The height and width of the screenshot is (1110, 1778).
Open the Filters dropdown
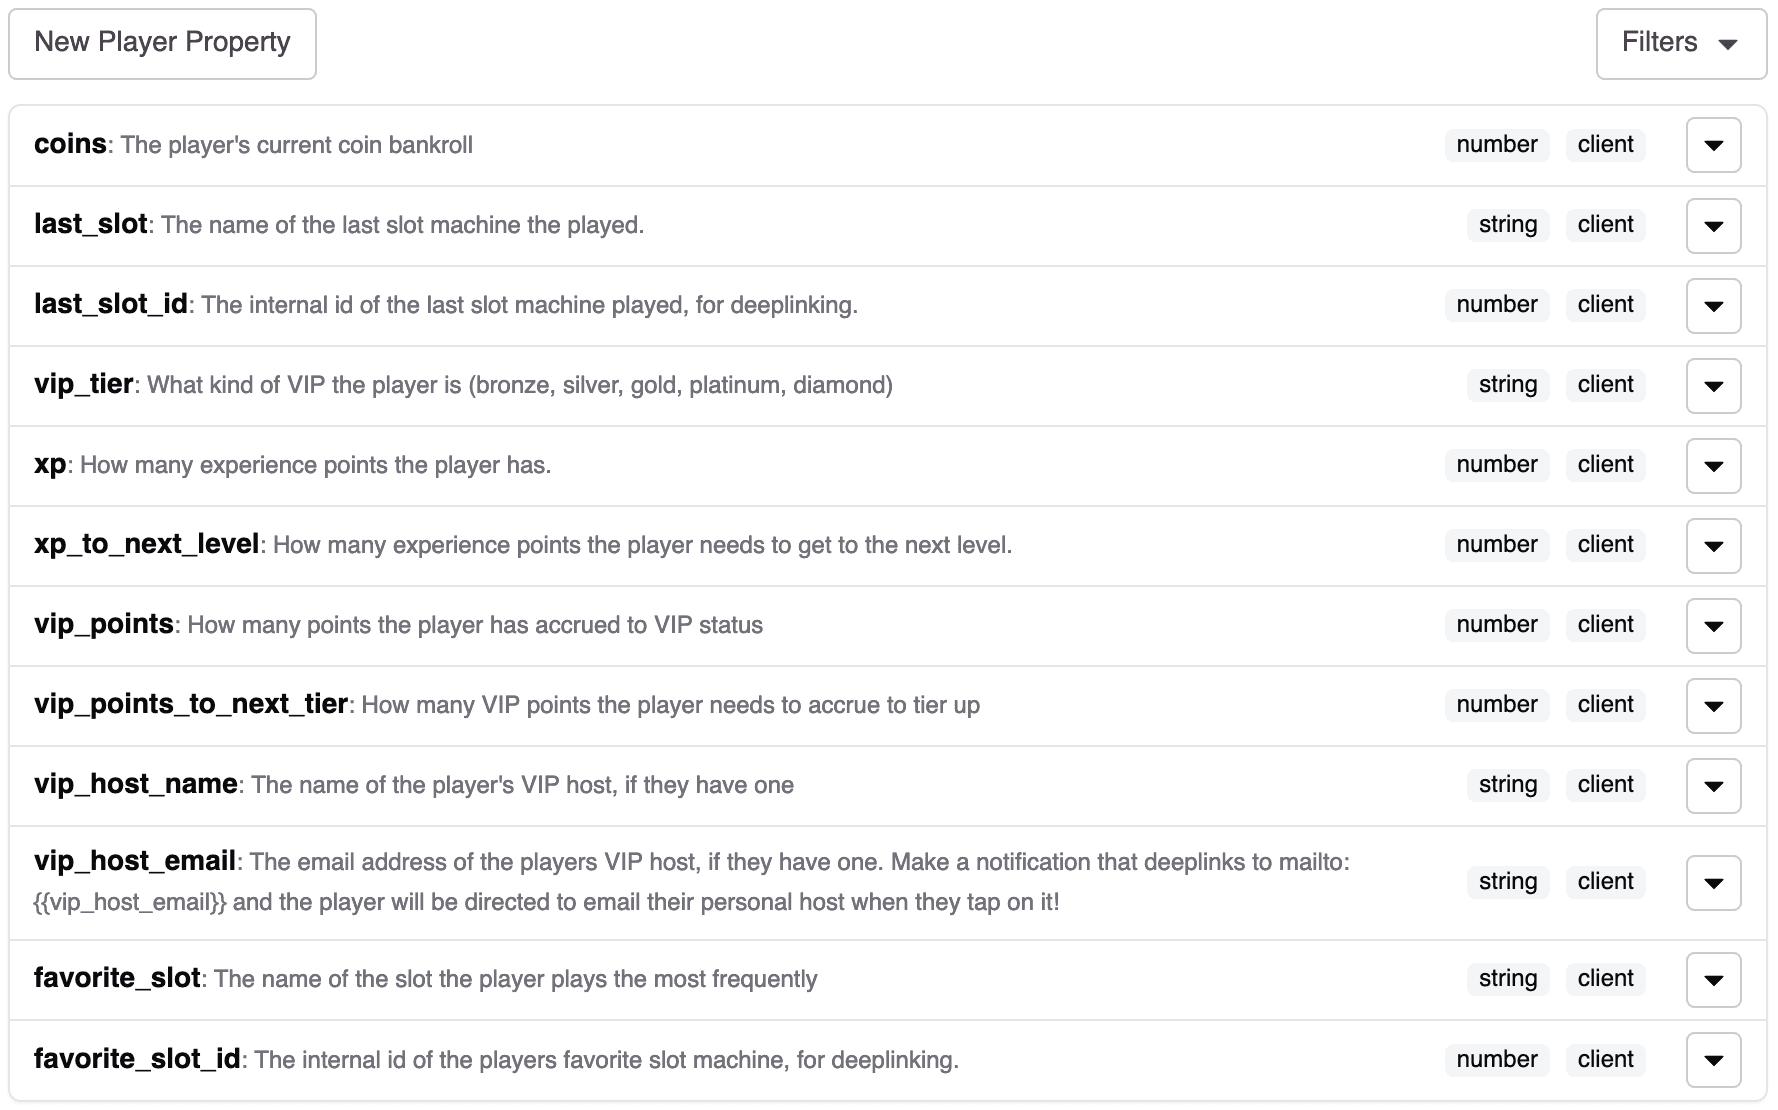pos(1680,43)
